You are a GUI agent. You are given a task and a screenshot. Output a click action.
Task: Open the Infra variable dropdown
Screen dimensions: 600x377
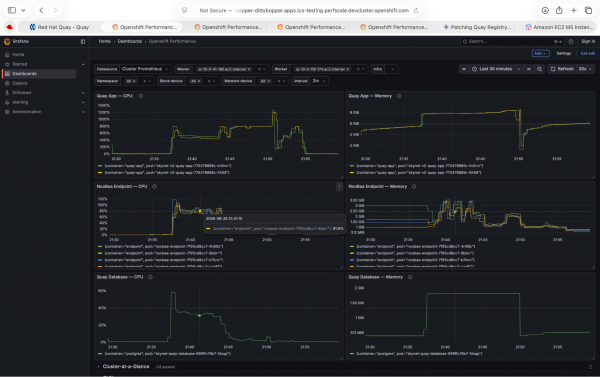coord(392,69)
